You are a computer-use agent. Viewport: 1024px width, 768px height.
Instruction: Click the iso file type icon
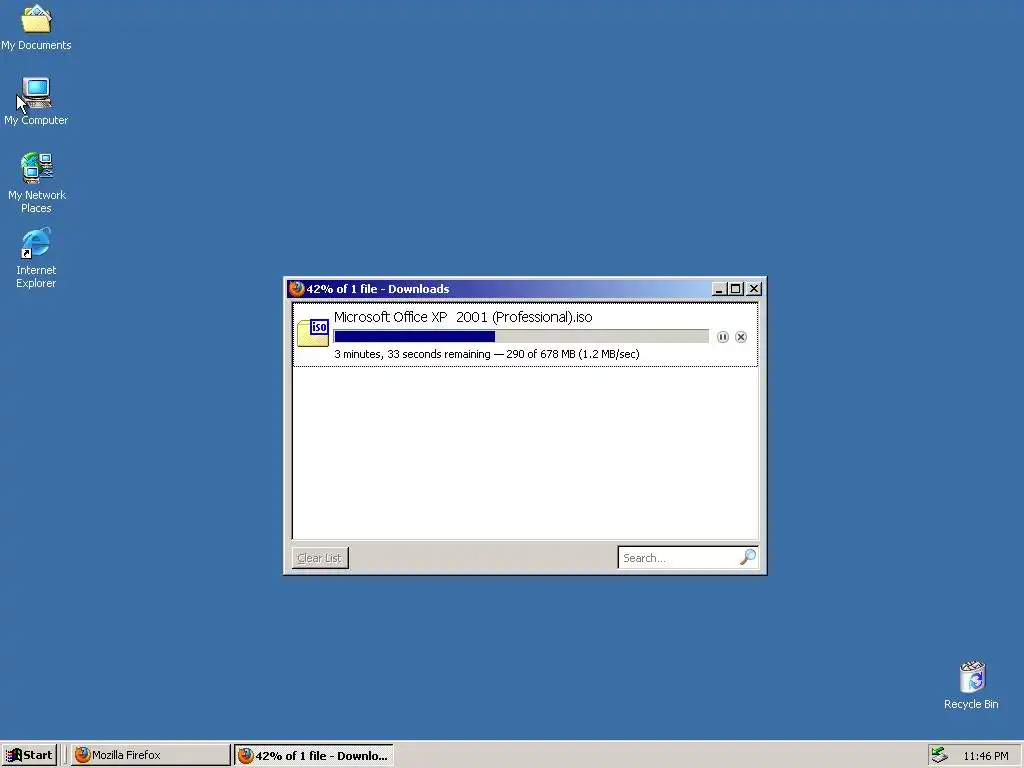pos(313,332)
